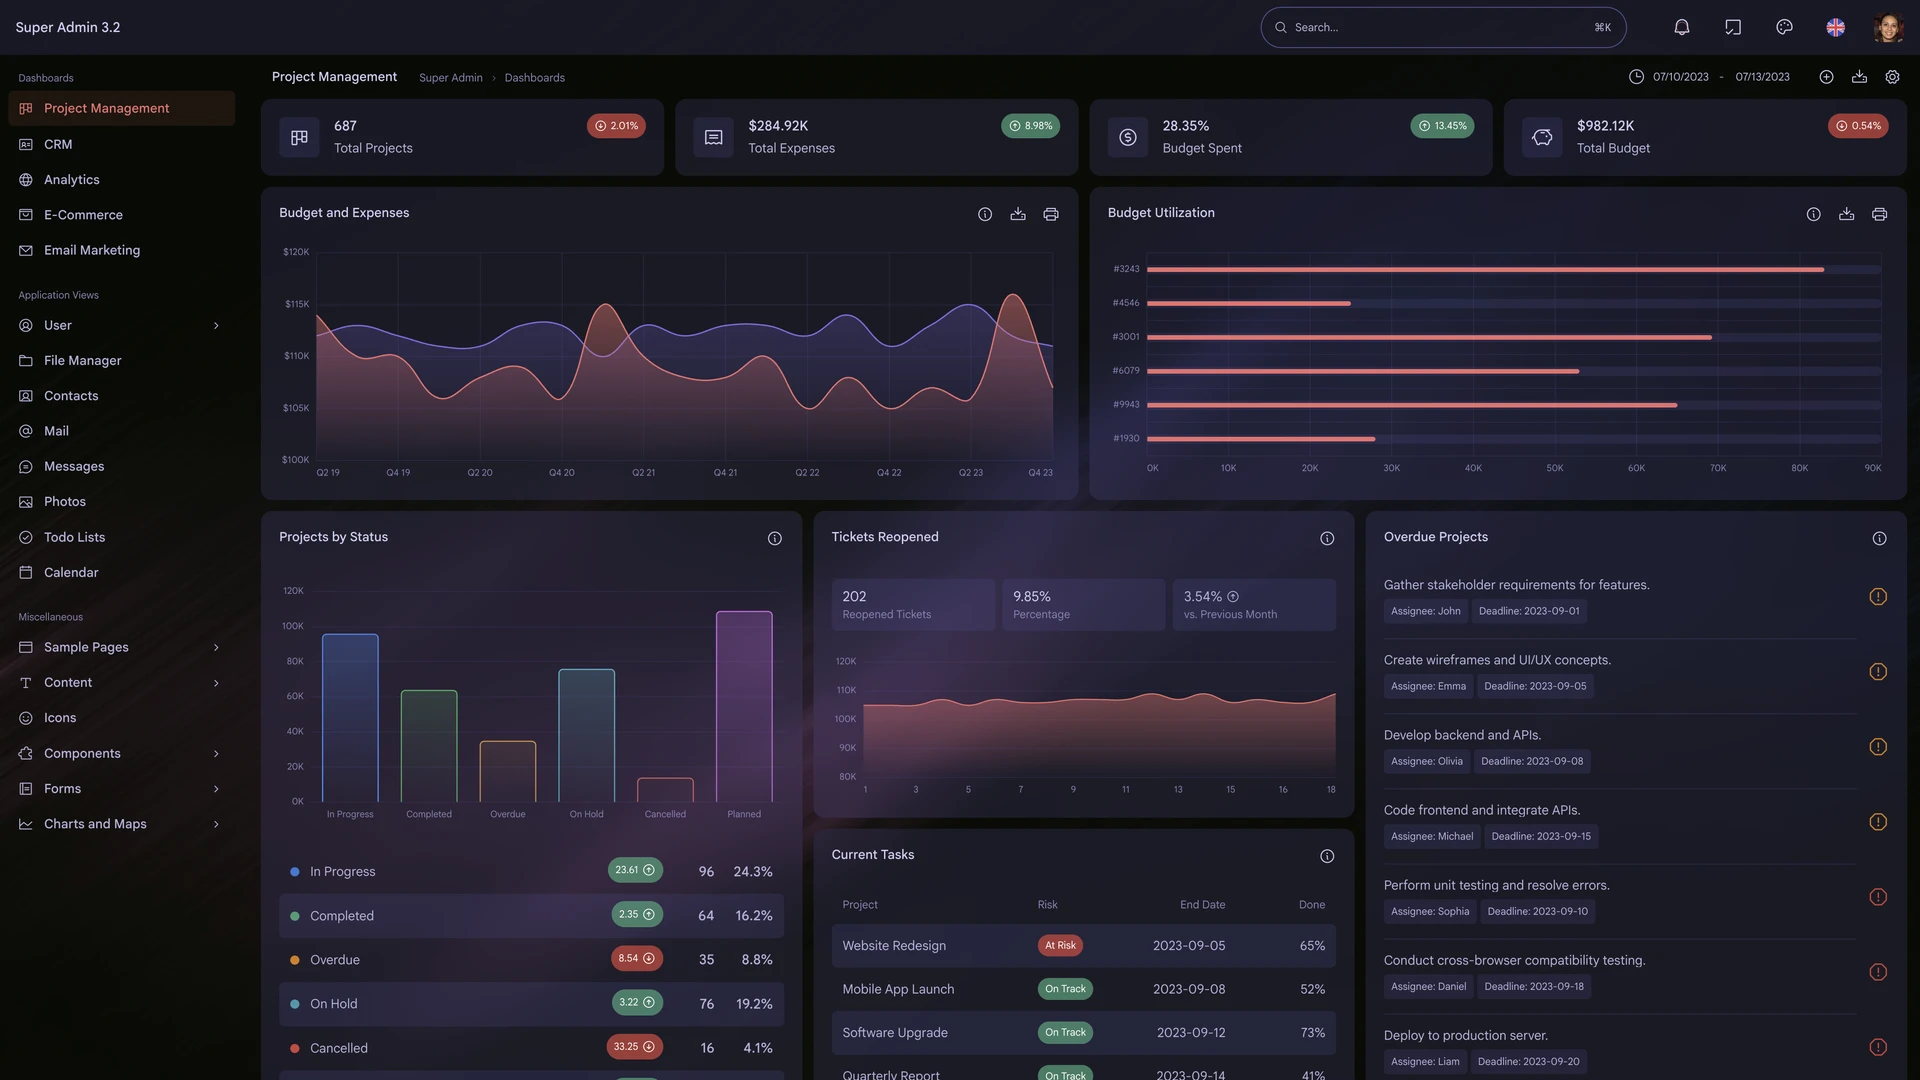Screen dimensions: 1920x1080
Task: Click warning icon for Gather stakeholder requirements
Action: (x=1878, y=596)
